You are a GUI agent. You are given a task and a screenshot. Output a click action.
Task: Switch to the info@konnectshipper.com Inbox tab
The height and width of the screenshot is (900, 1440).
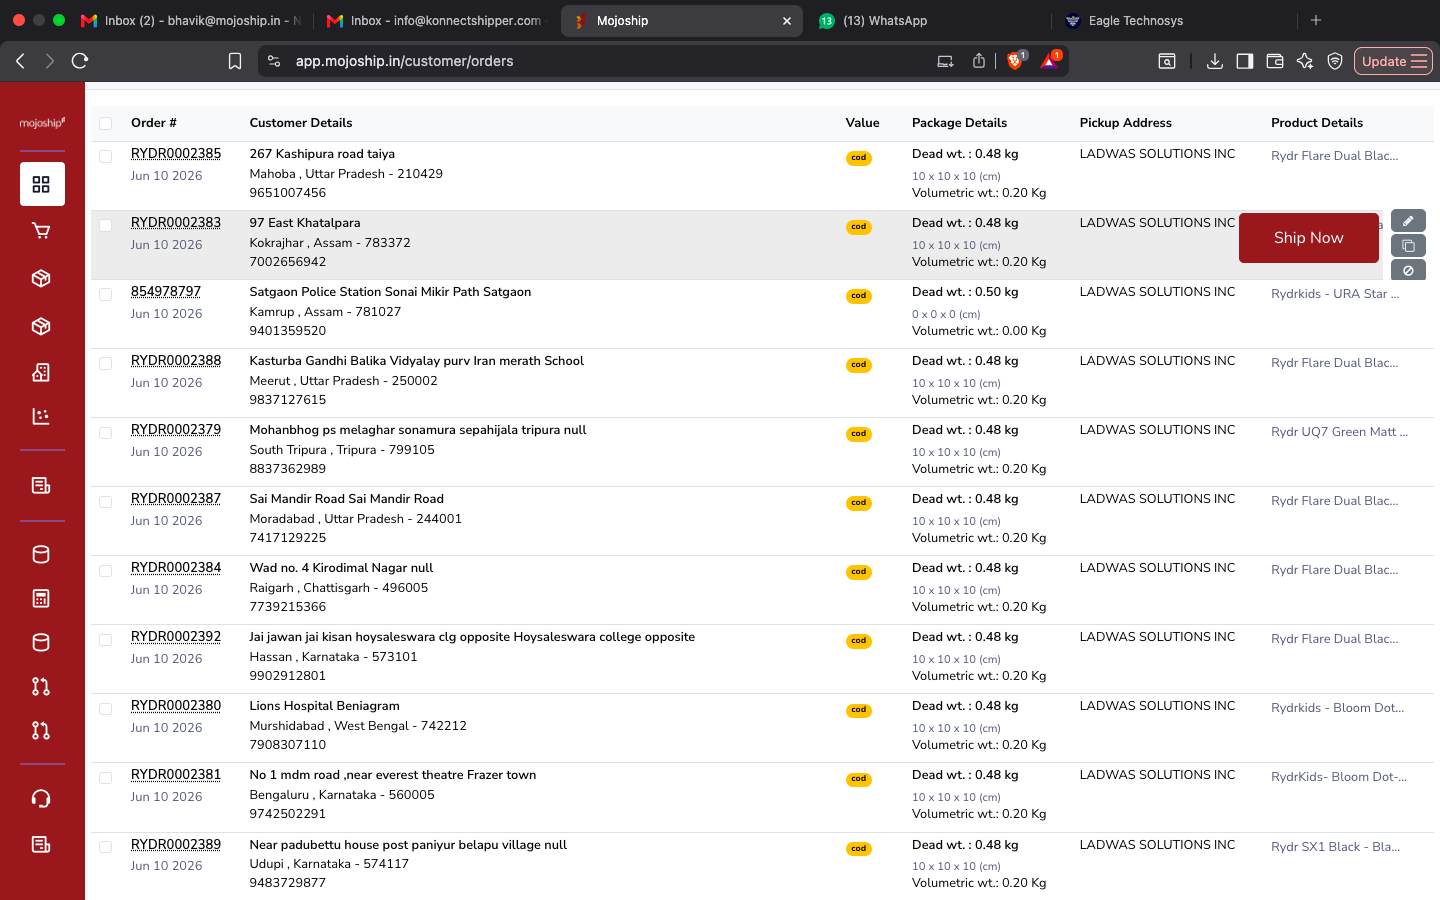tap(435, 20)
